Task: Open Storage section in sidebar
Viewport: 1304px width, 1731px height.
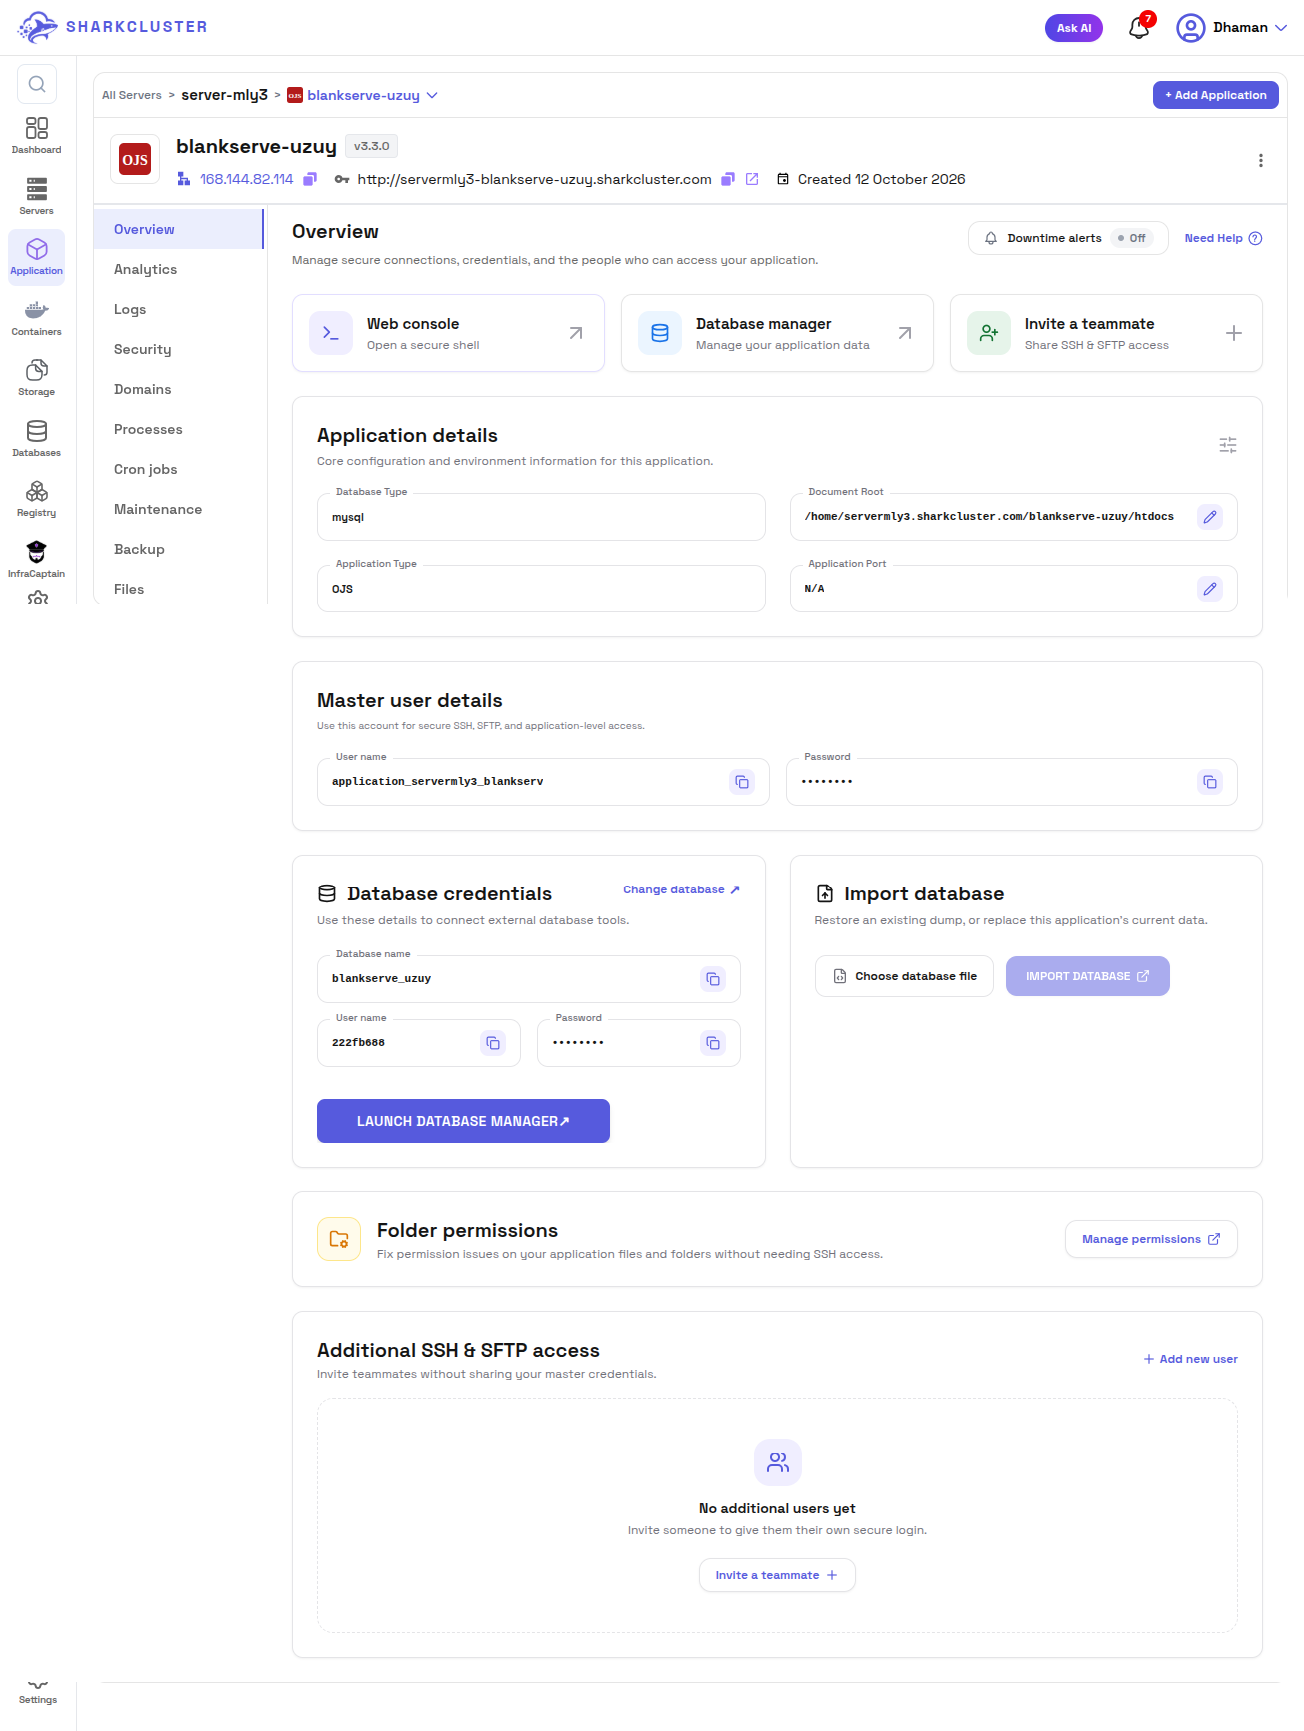Action: tap(37, 378)
